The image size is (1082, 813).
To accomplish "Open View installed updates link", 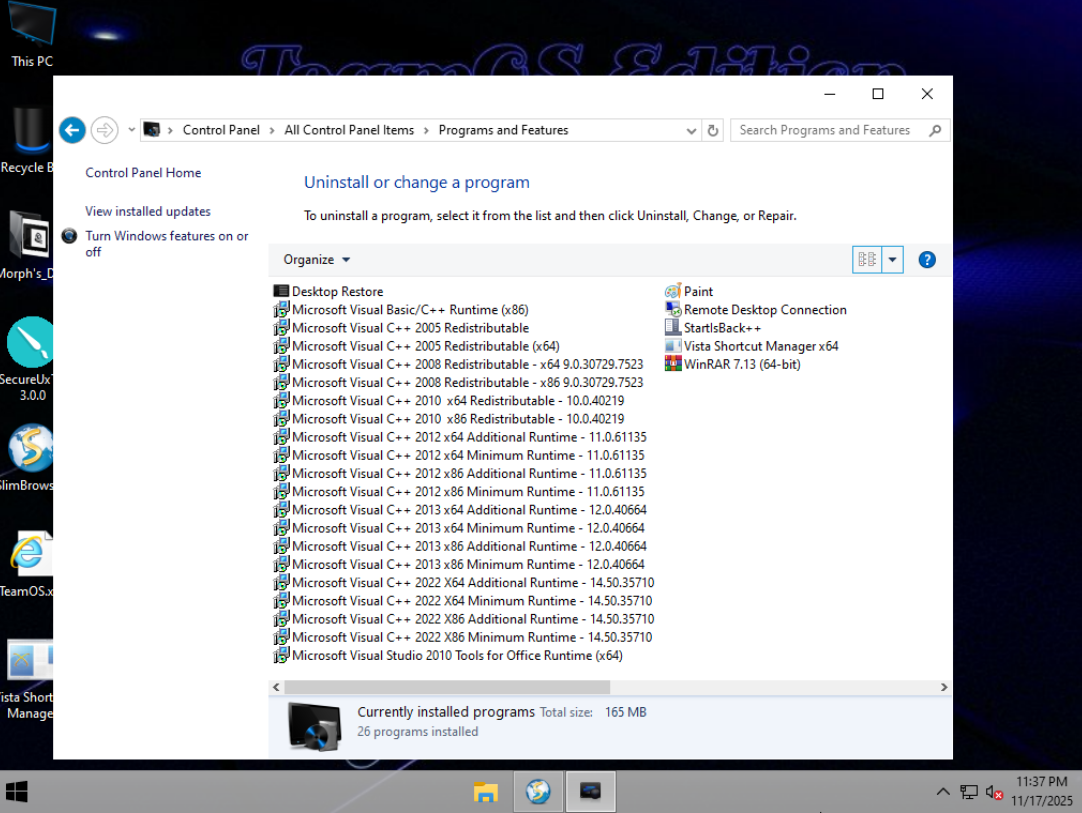I will (148, 211).
